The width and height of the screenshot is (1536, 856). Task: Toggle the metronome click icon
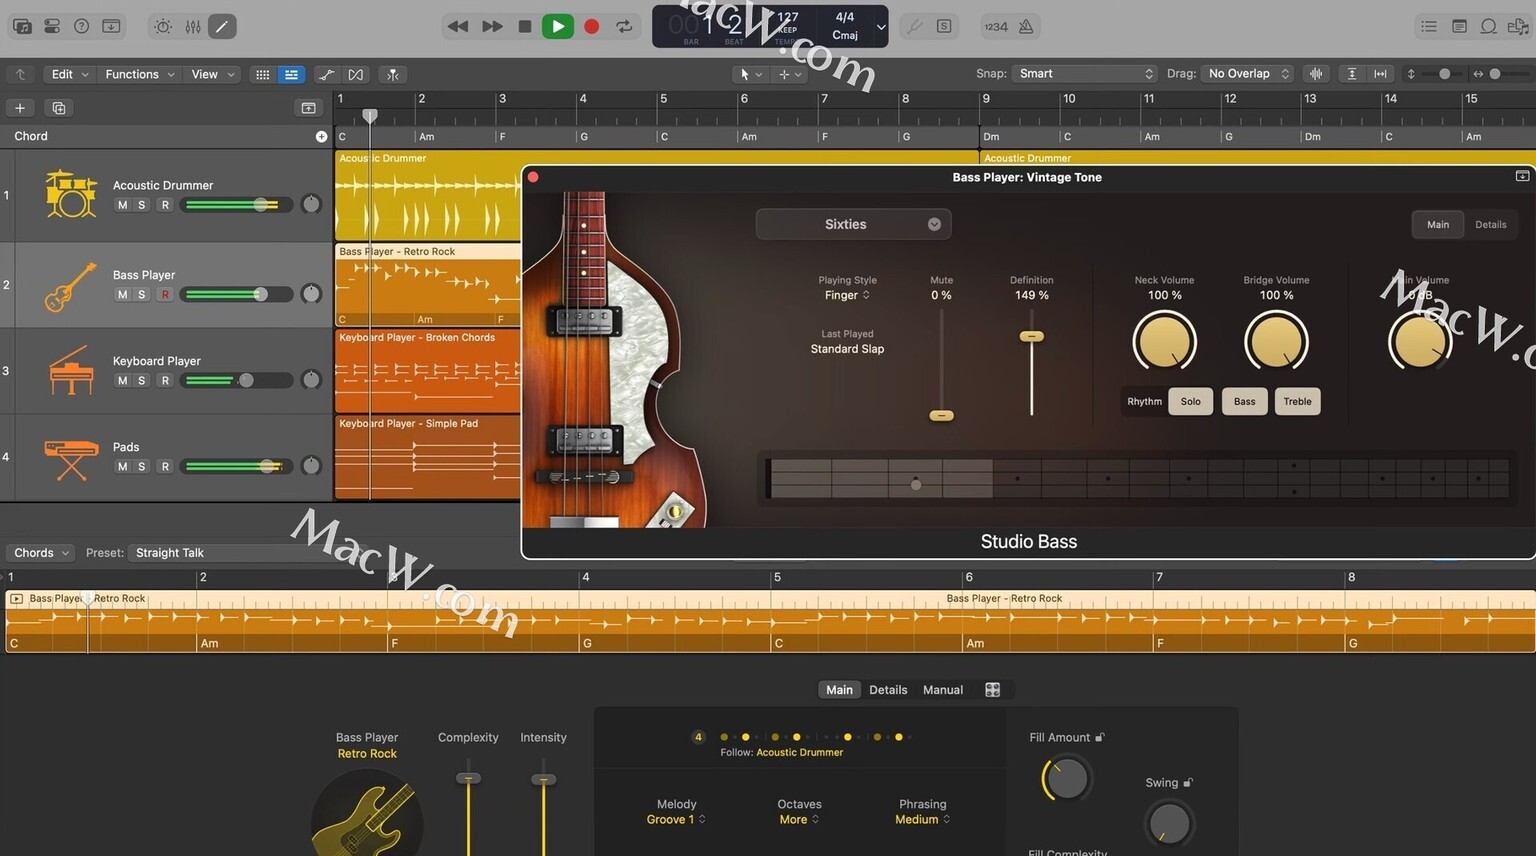pos(1026,27)
